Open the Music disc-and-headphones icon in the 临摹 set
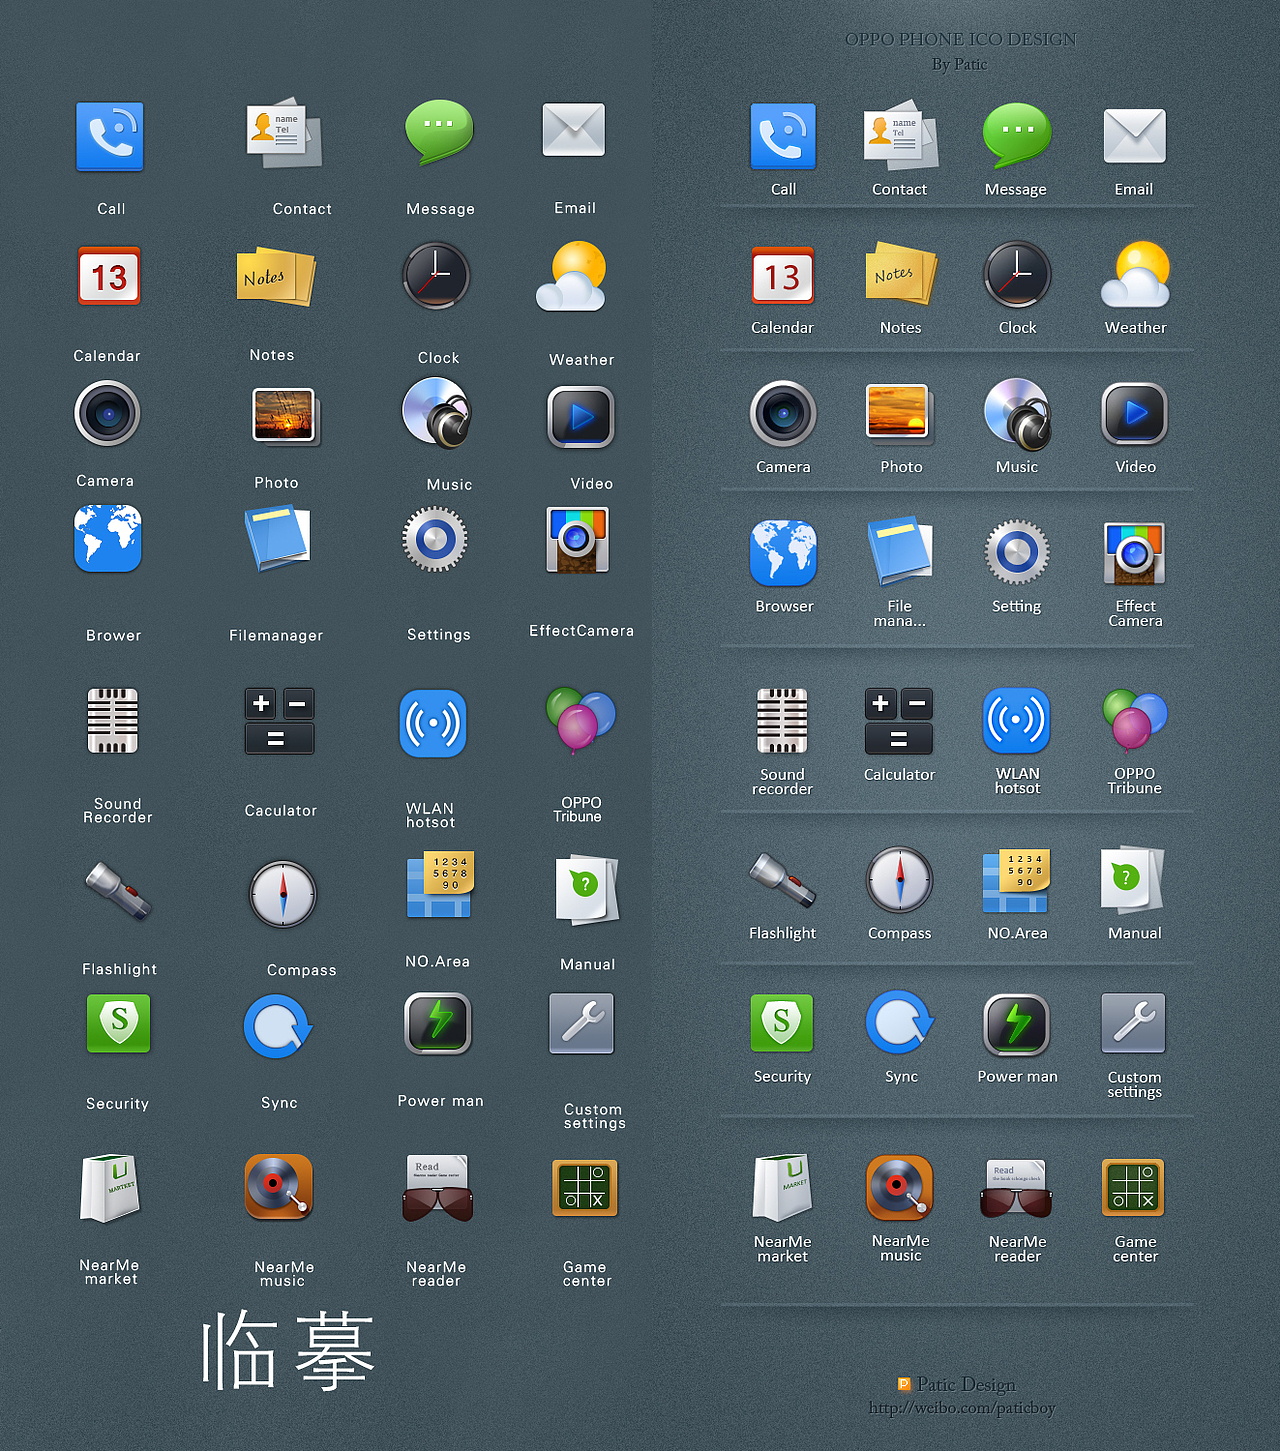Image resolution: width=1280 pixels, height=1451 pixels. tap(437, 412)
